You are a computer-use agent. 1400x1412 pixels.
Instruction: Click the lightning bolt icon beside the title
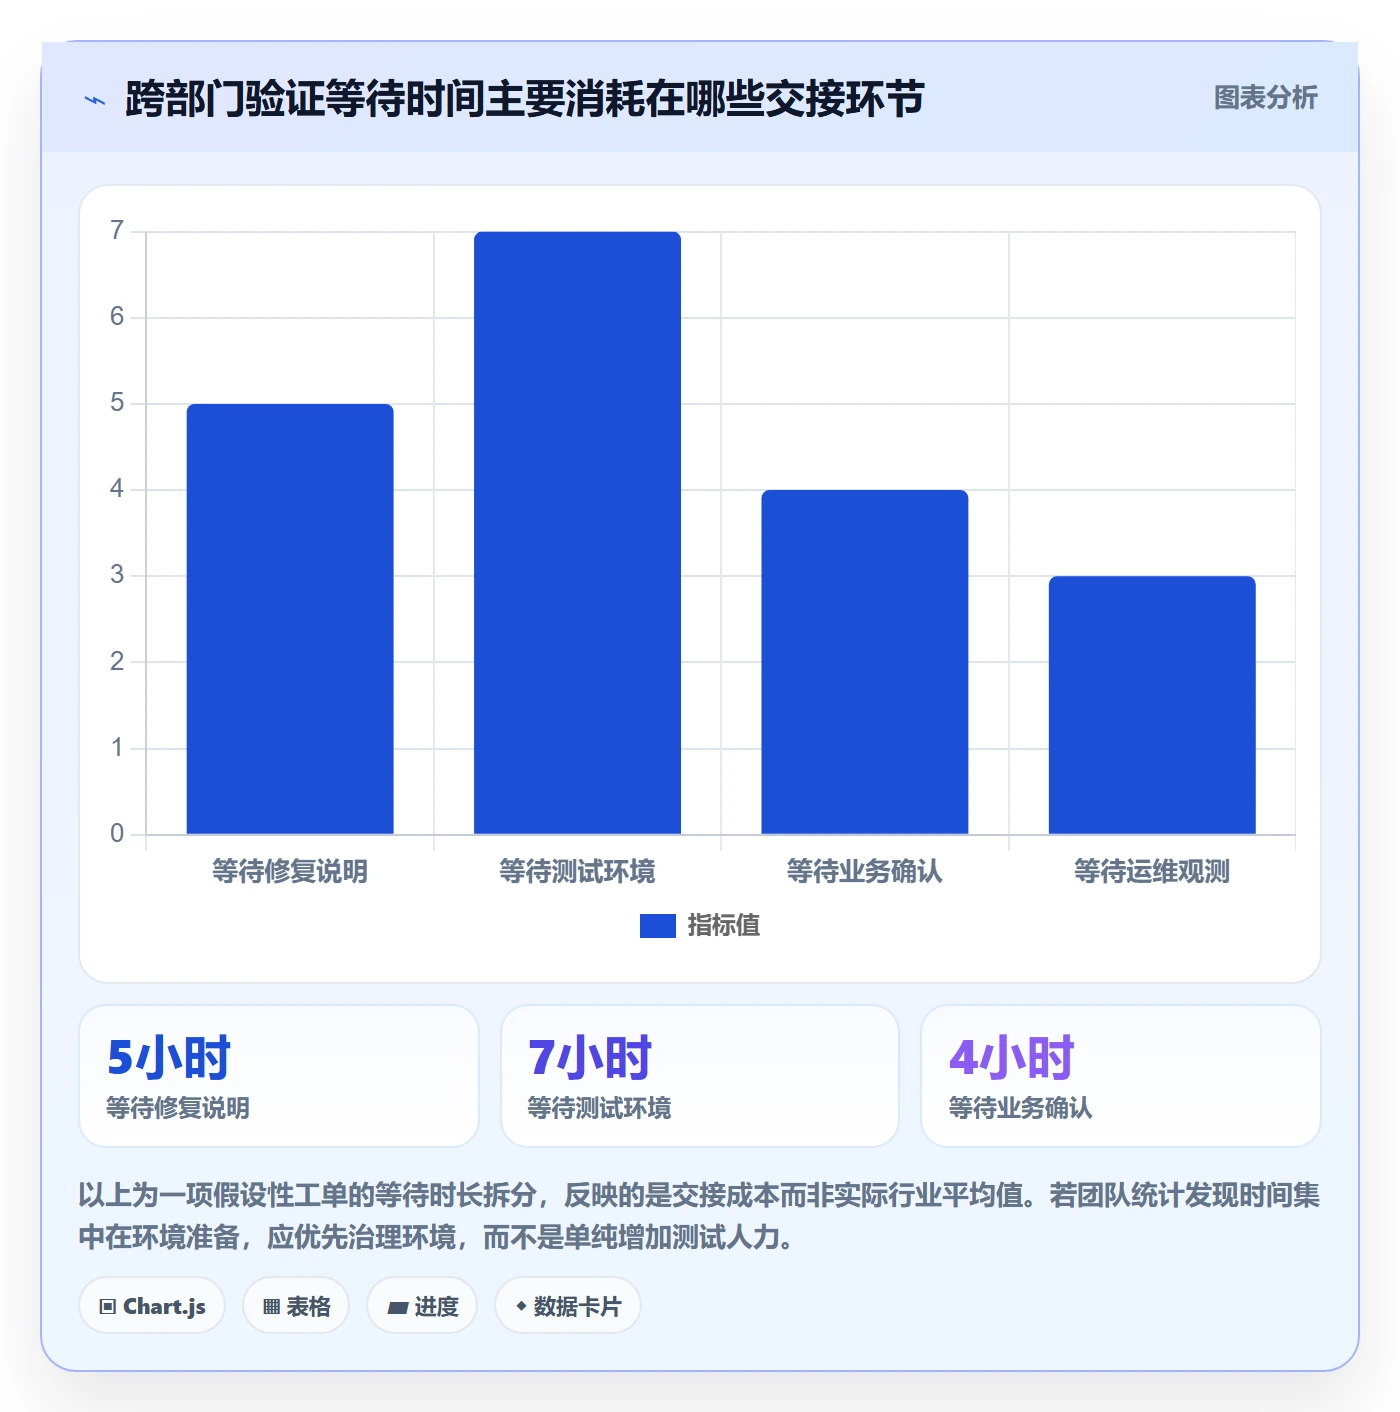(x=95, y=100)
